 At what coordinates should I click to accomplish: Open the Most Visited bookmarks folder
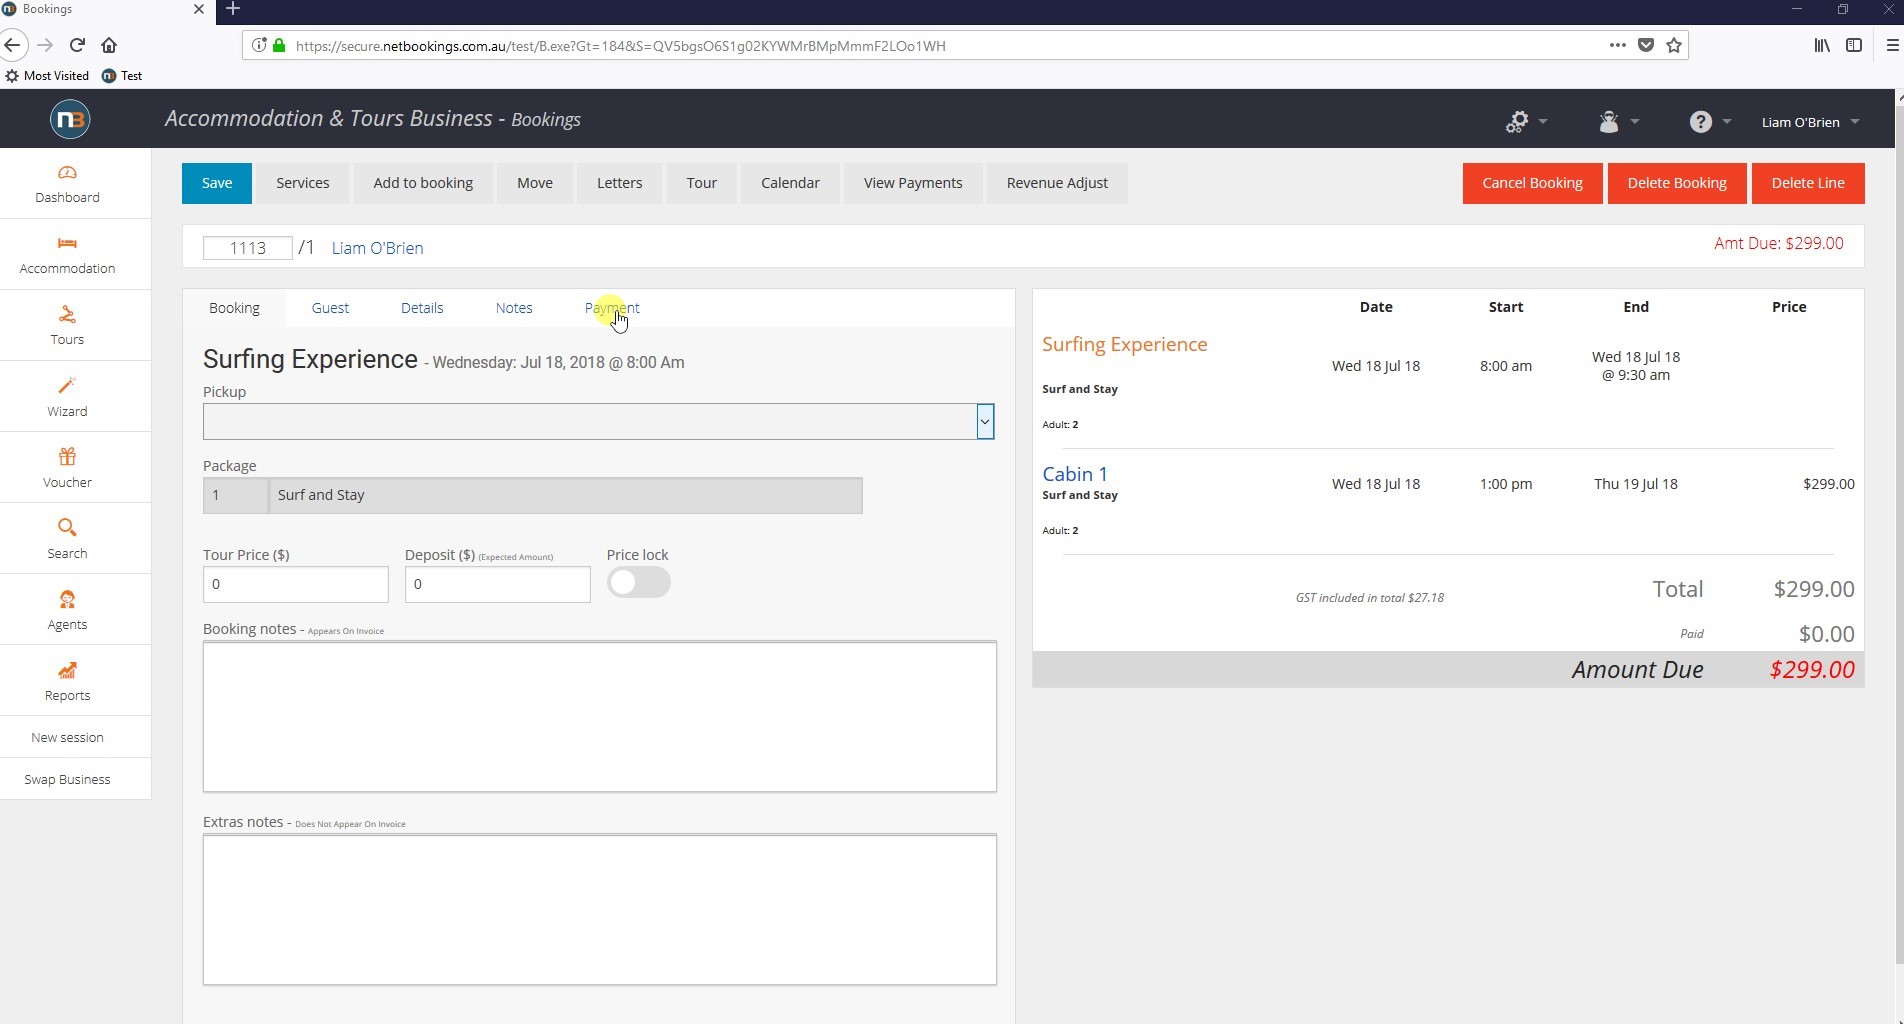47,76
